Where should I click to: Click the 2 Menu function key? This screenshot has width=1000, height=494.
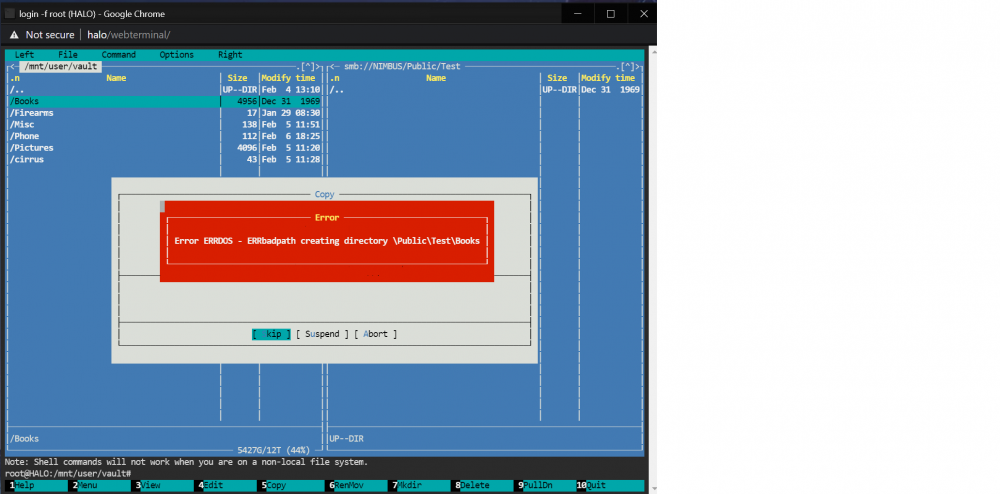101,486
